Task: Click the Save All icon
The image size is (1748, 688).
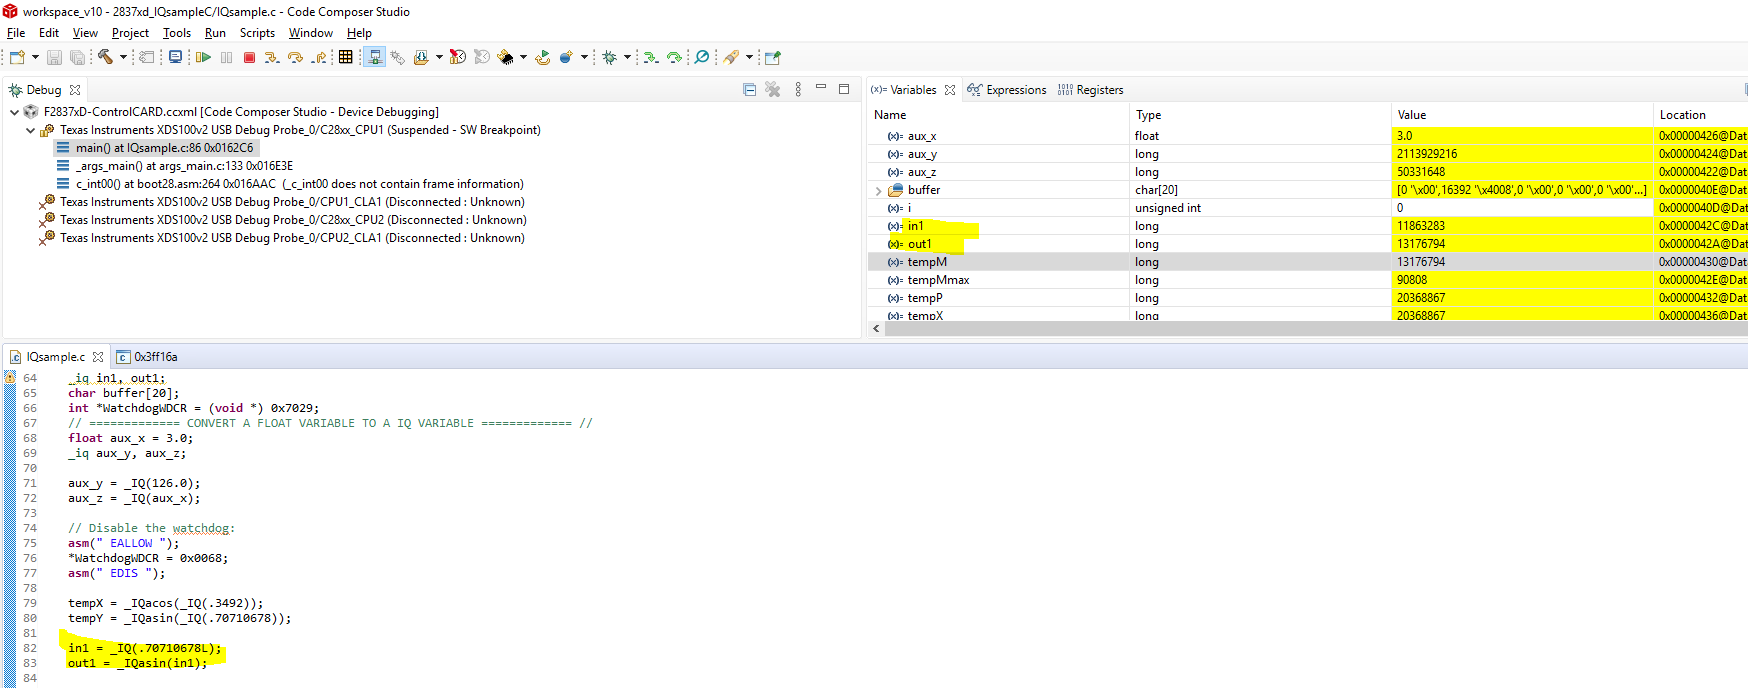Action: pyautogui.click(x=77, y=57)
